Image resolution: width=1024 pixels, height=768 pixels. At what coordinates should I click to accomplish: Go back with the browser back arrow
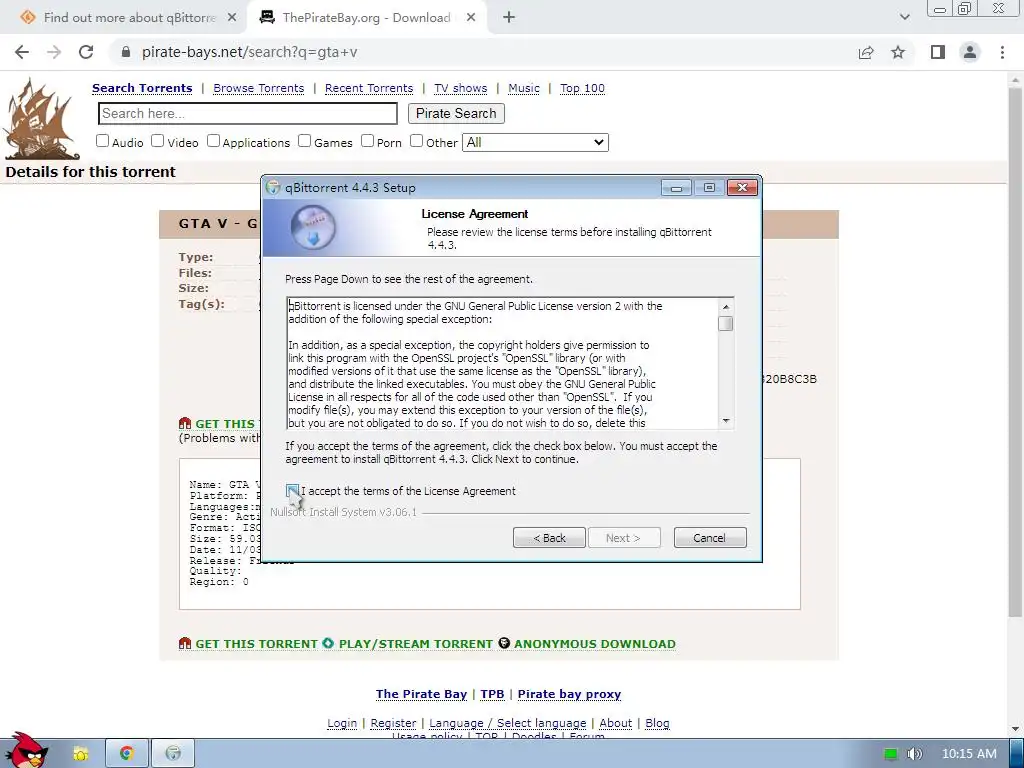coord(22,52)
